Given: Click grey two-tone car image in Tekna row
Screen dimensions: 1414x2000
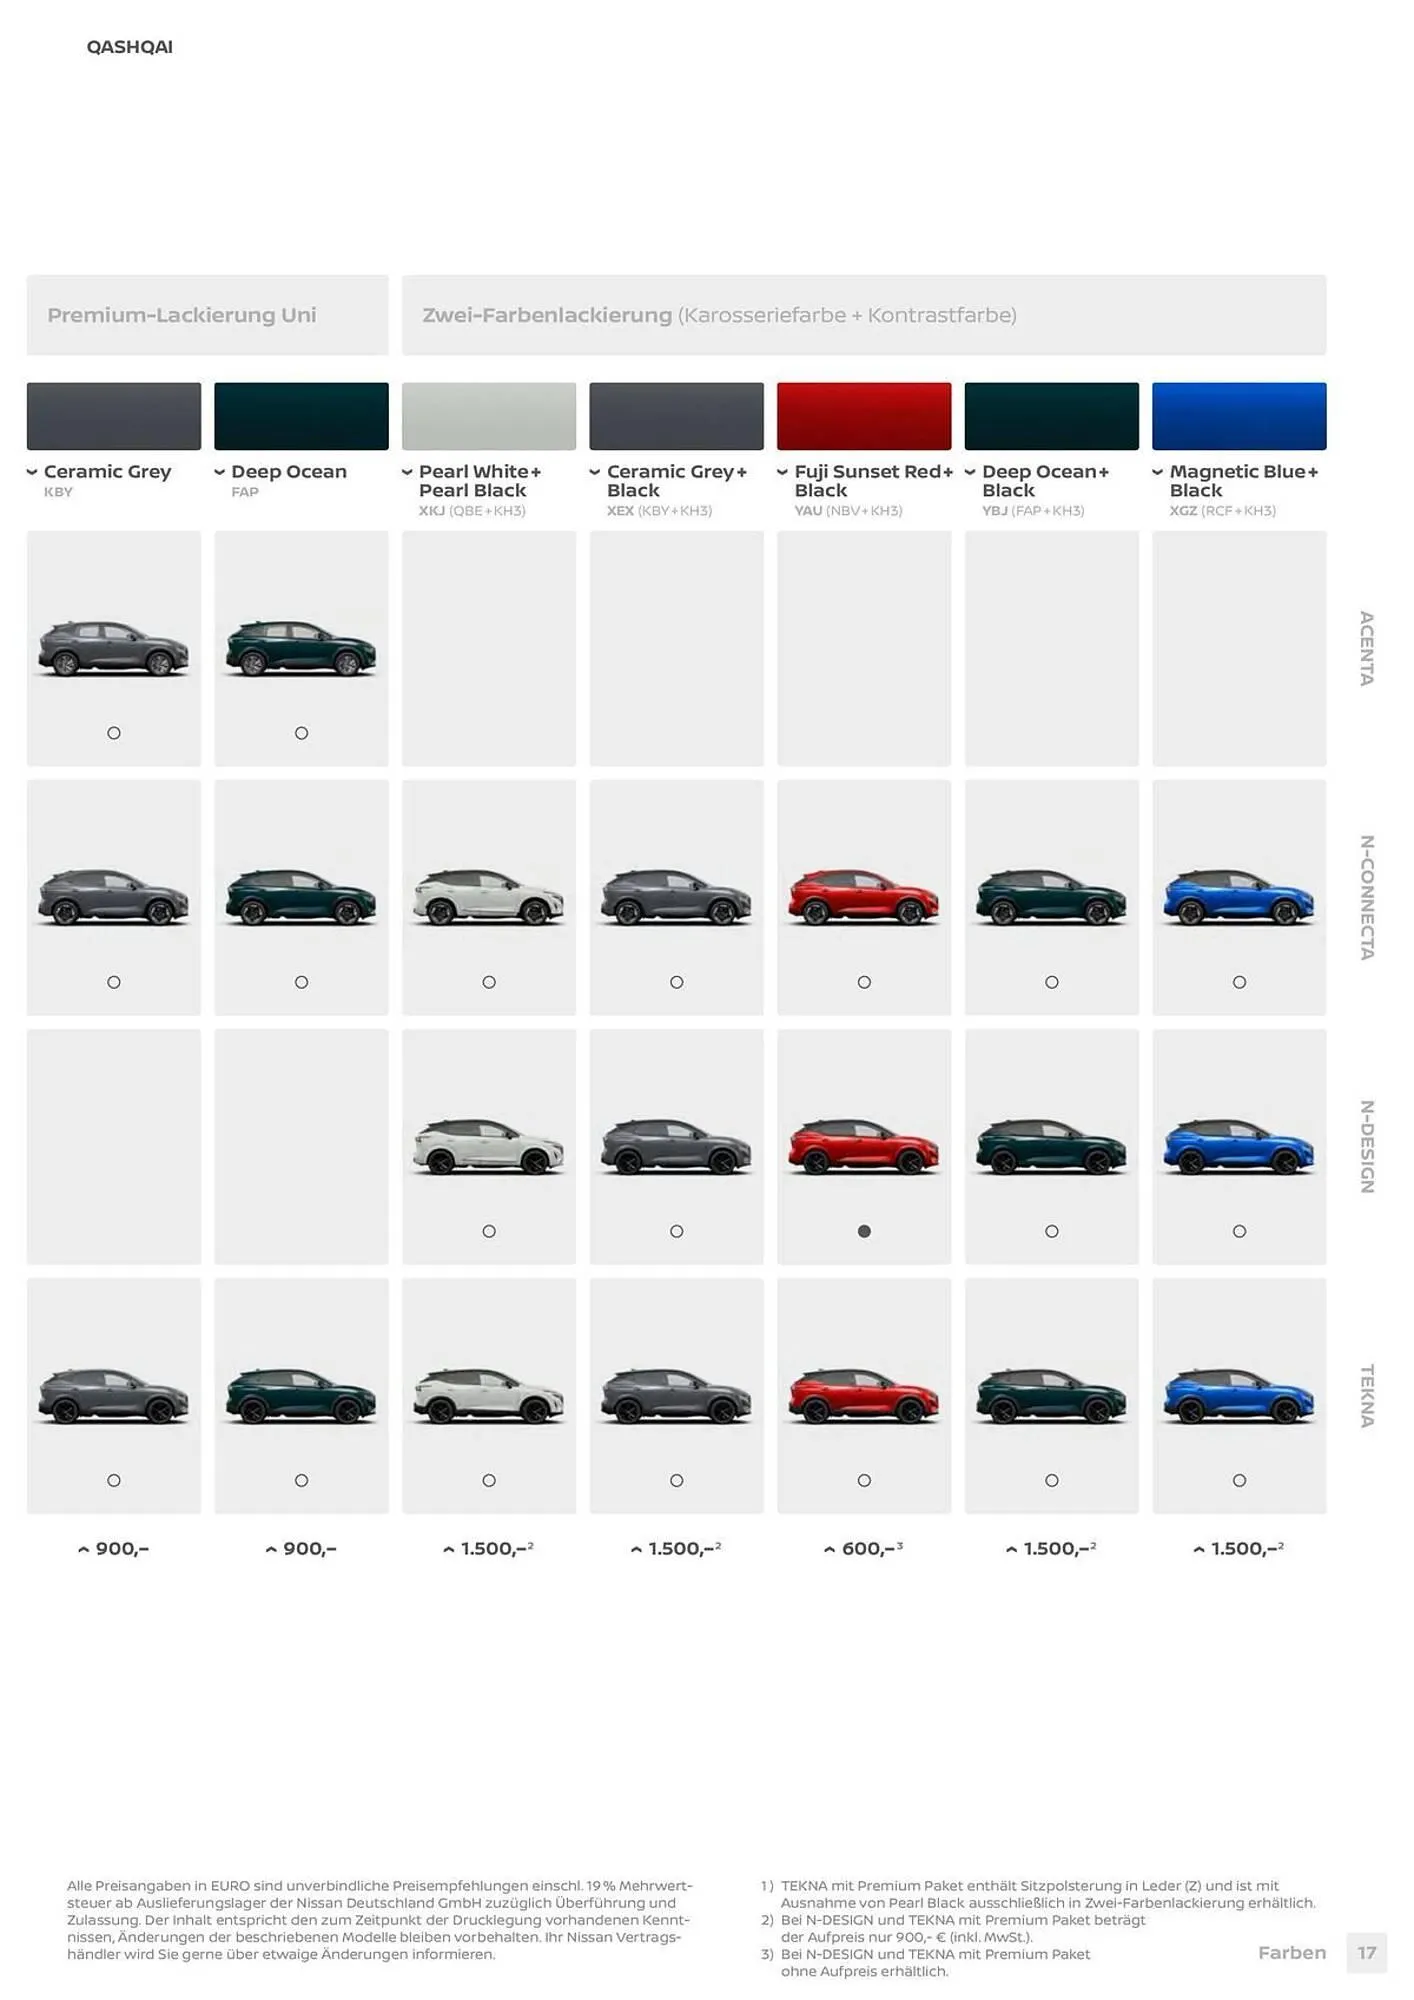Looking at the screenshot, I should tap(676, 1396).
